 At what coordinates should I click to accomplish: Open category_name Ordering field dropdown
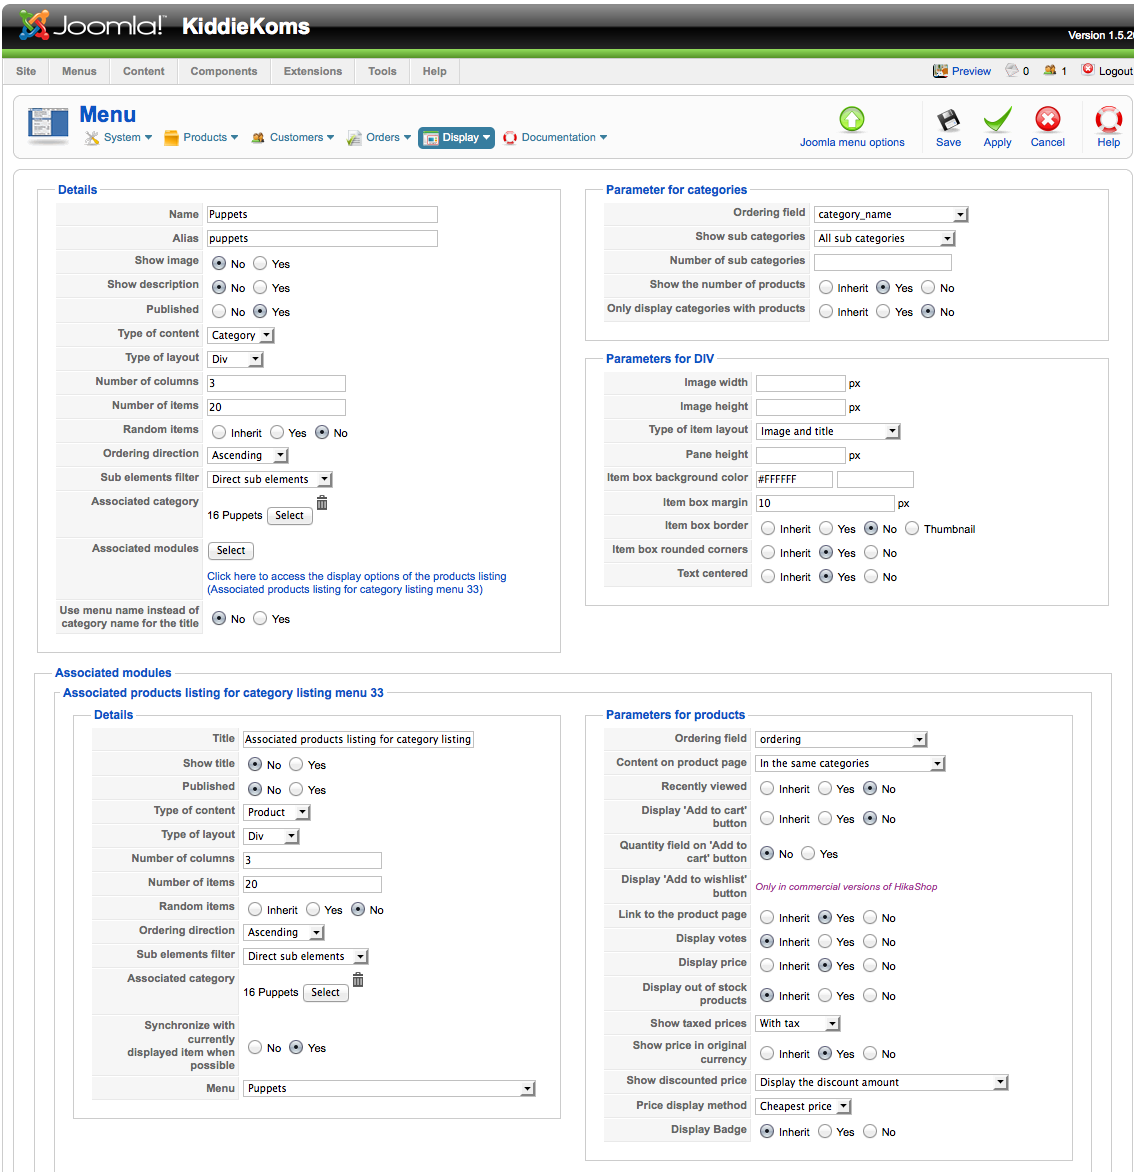pyautogui.click(x=891, y=215)
